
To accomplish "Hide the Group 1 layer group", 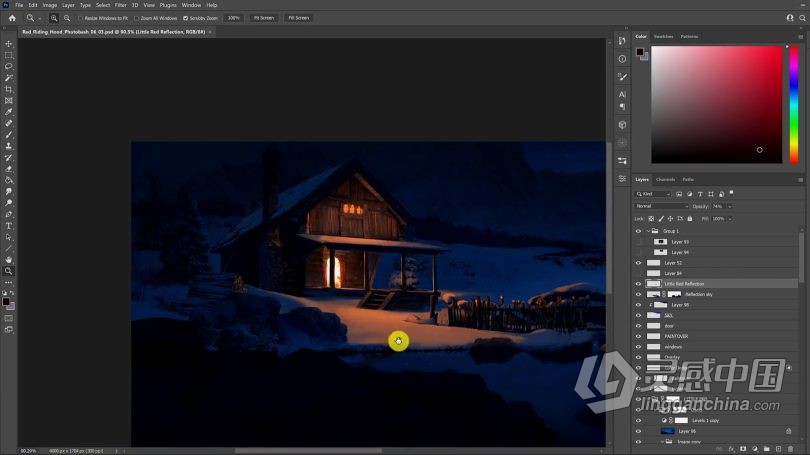I will coord(638,231).
